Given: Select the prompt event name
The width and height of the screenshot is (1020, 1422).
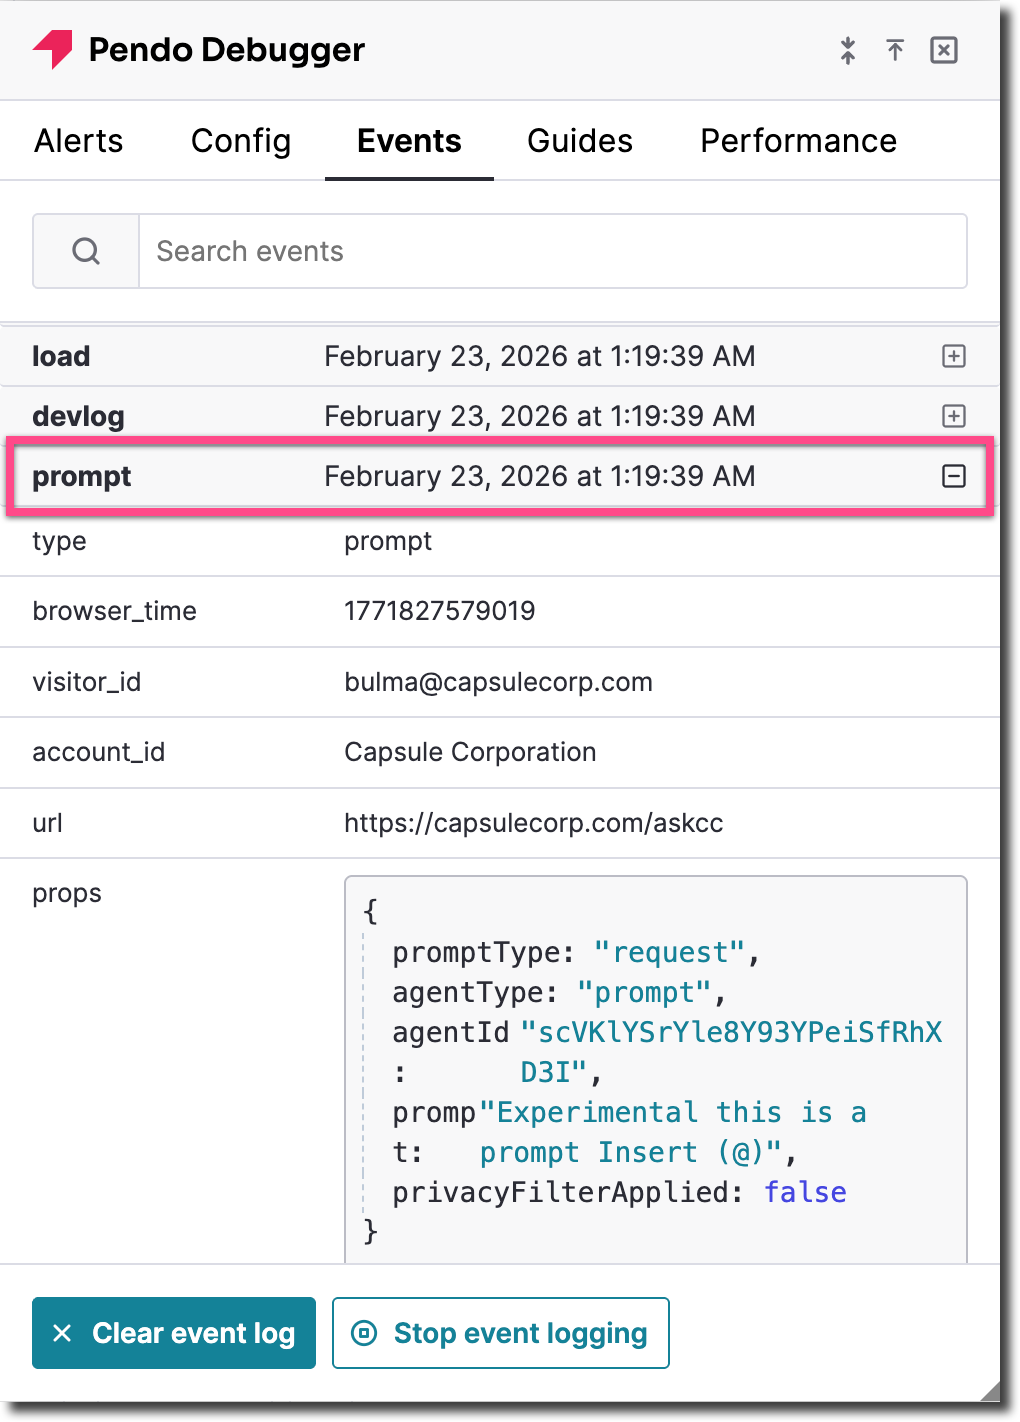Looking at the screenshot, I should click(82, 477).
